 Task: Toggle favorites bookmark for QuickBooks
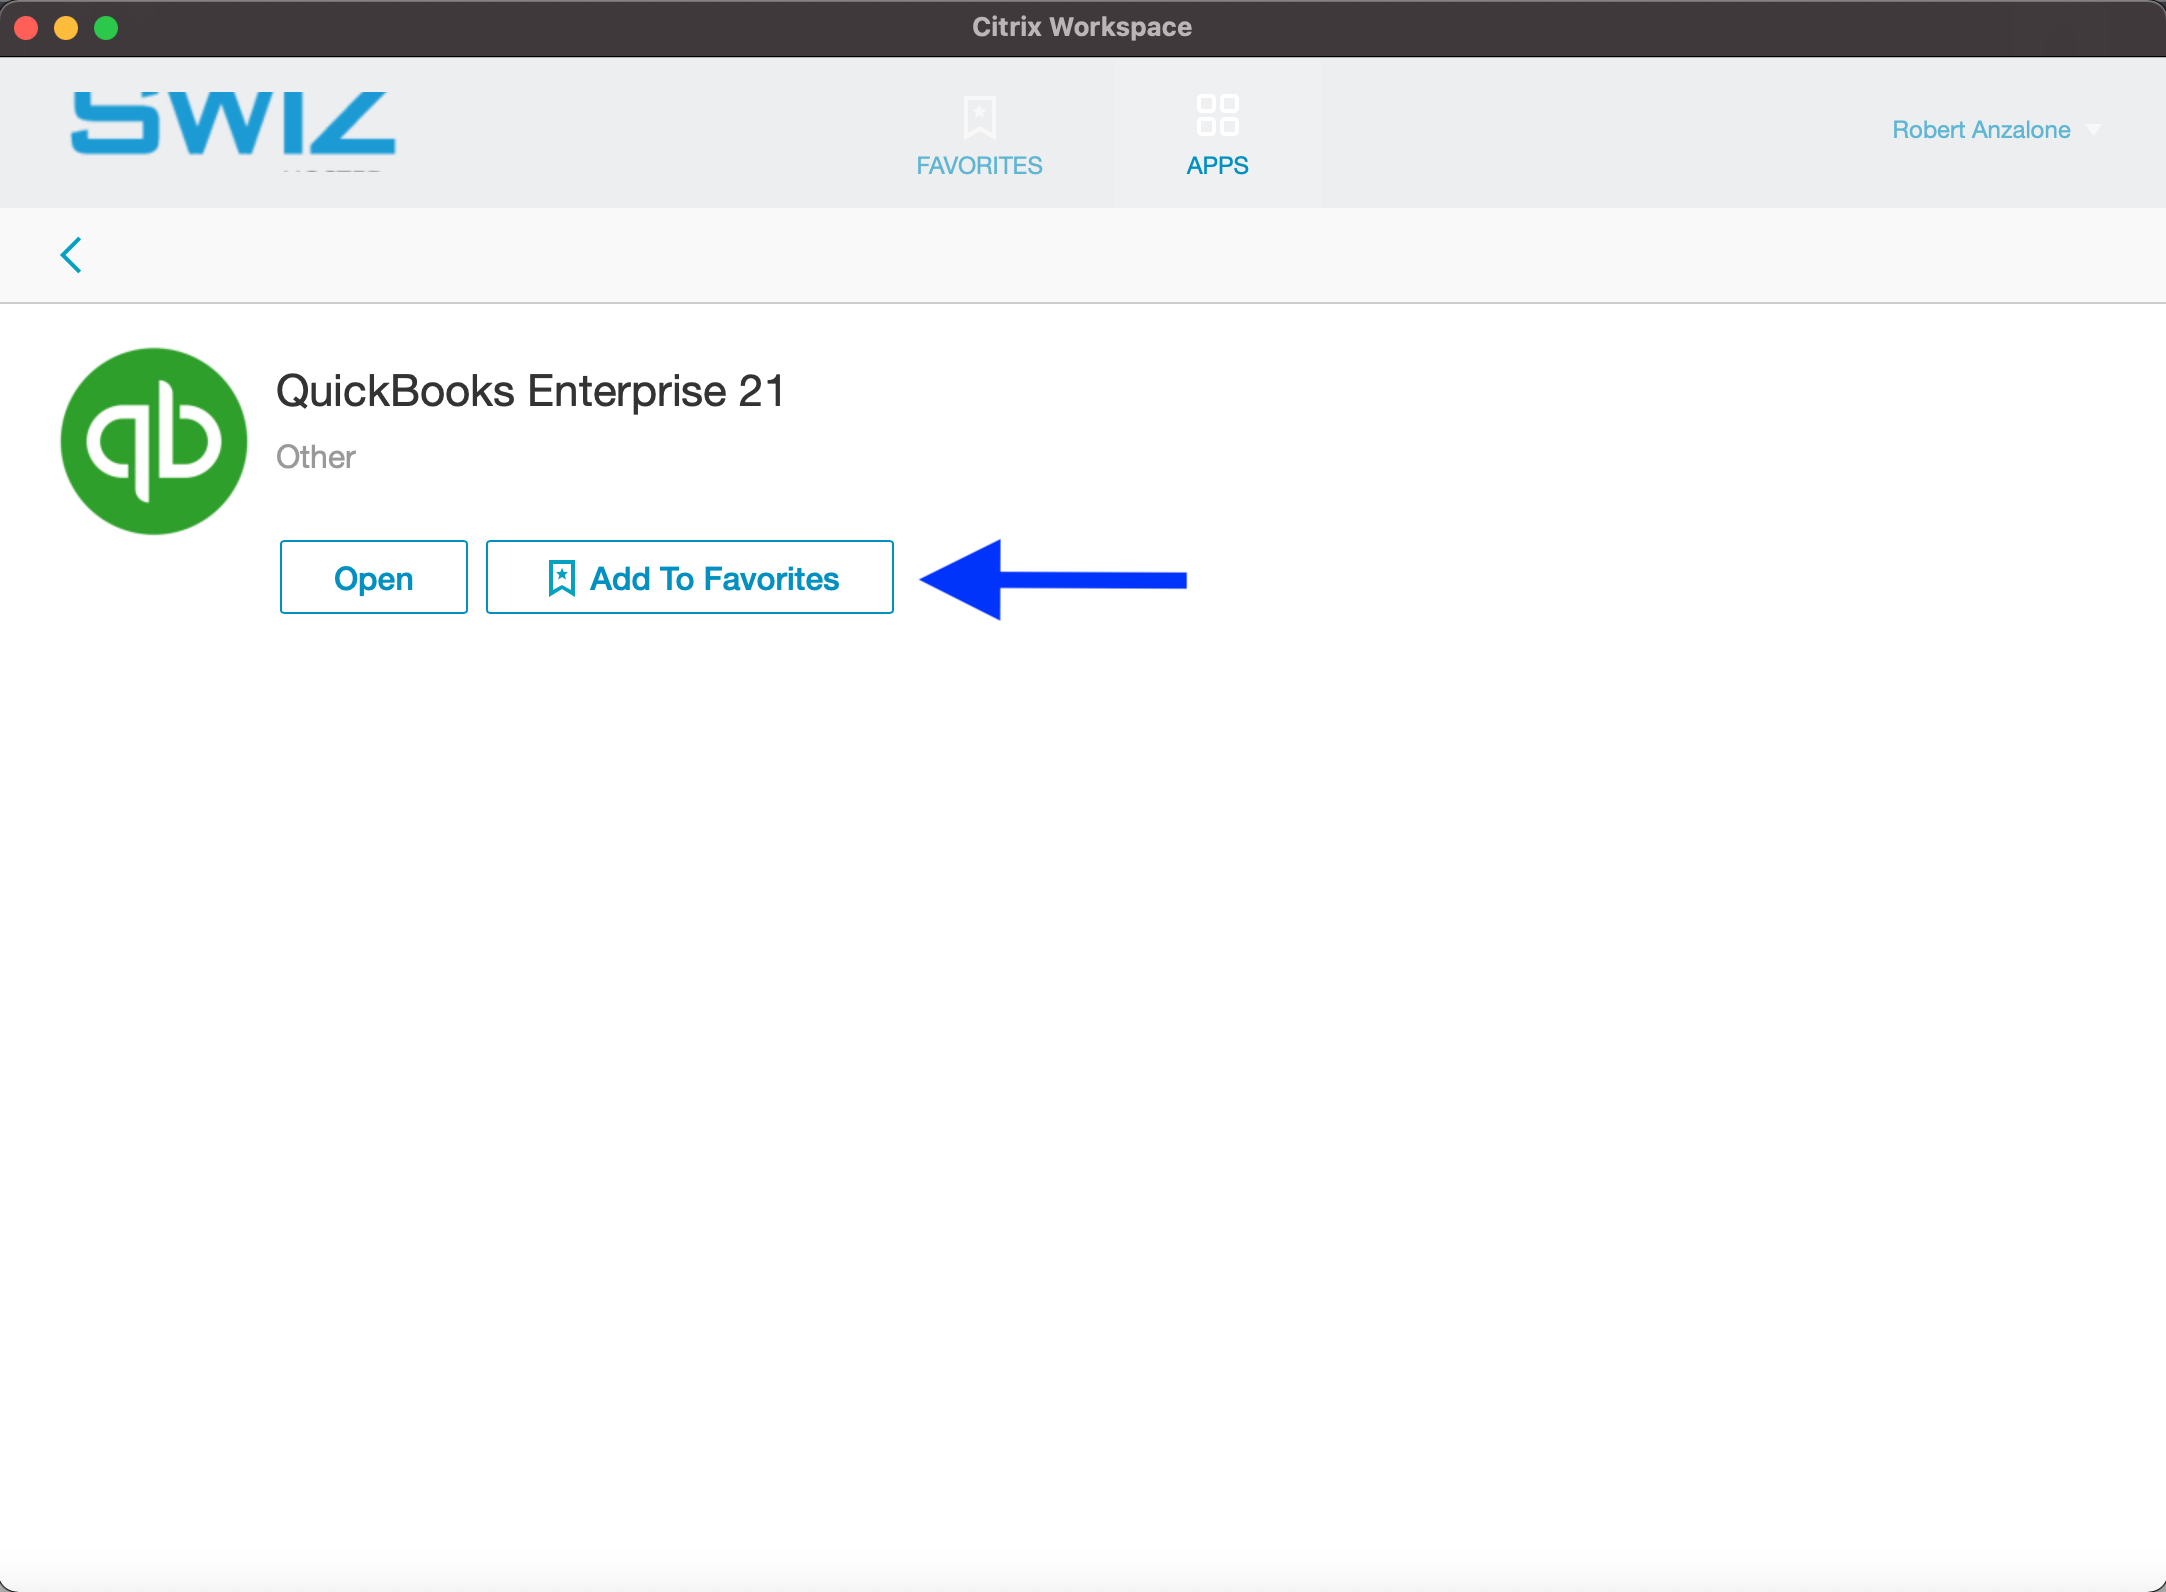click(x=689, y=577)
